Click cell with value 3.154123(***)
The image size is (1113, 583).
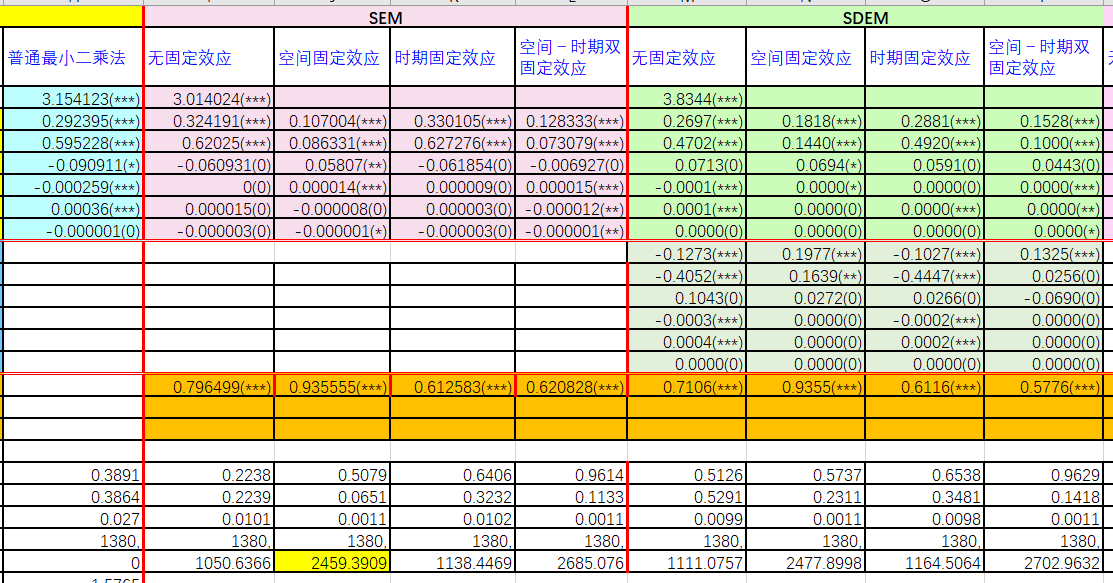click(x=72, y=99)
